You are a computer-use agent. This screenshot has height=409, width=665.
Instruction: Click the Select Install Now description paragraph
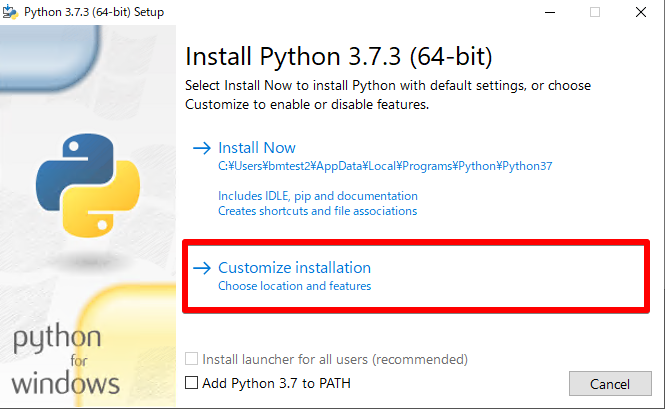pyautogui.click(x=388, y=95)
